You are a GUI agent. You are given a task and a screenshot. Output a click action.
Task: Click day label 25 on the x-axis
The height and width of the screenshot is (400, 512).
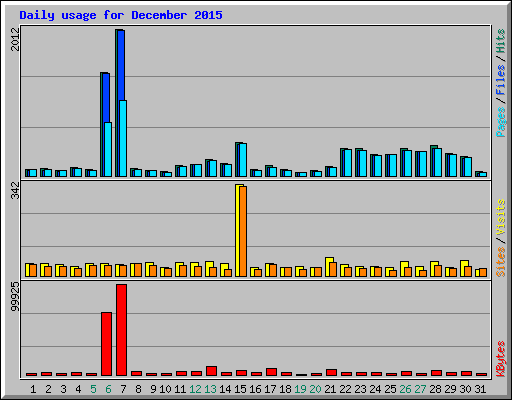tap(390, 389)
